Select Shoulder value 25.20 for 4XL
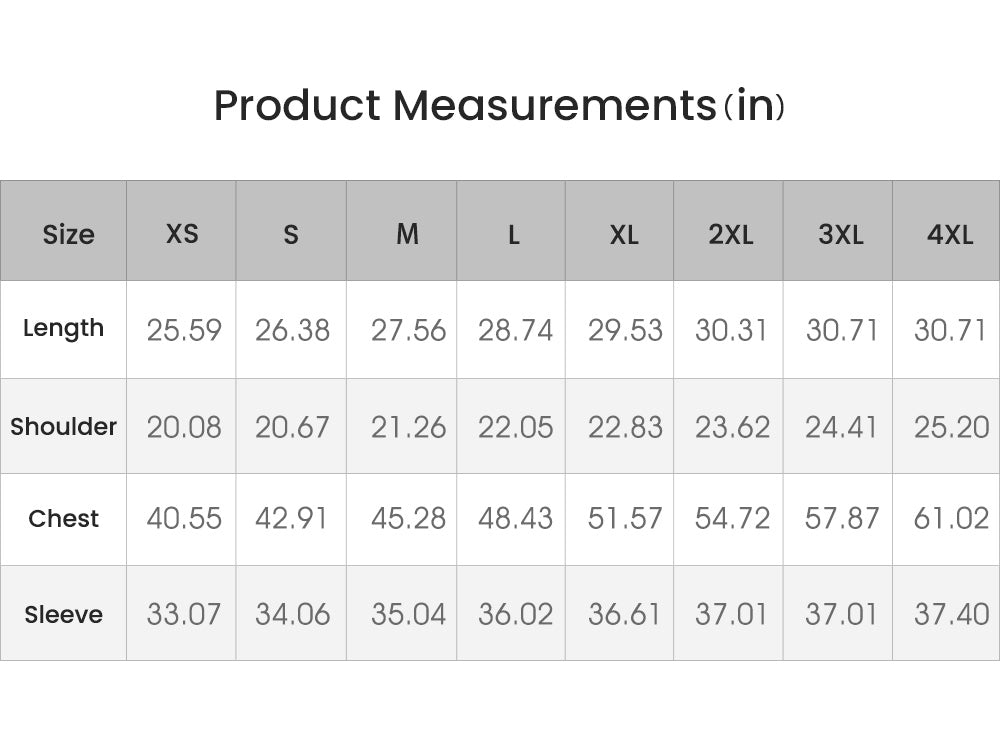Viewport: 1000px width, 750px height. pos(951,427)
